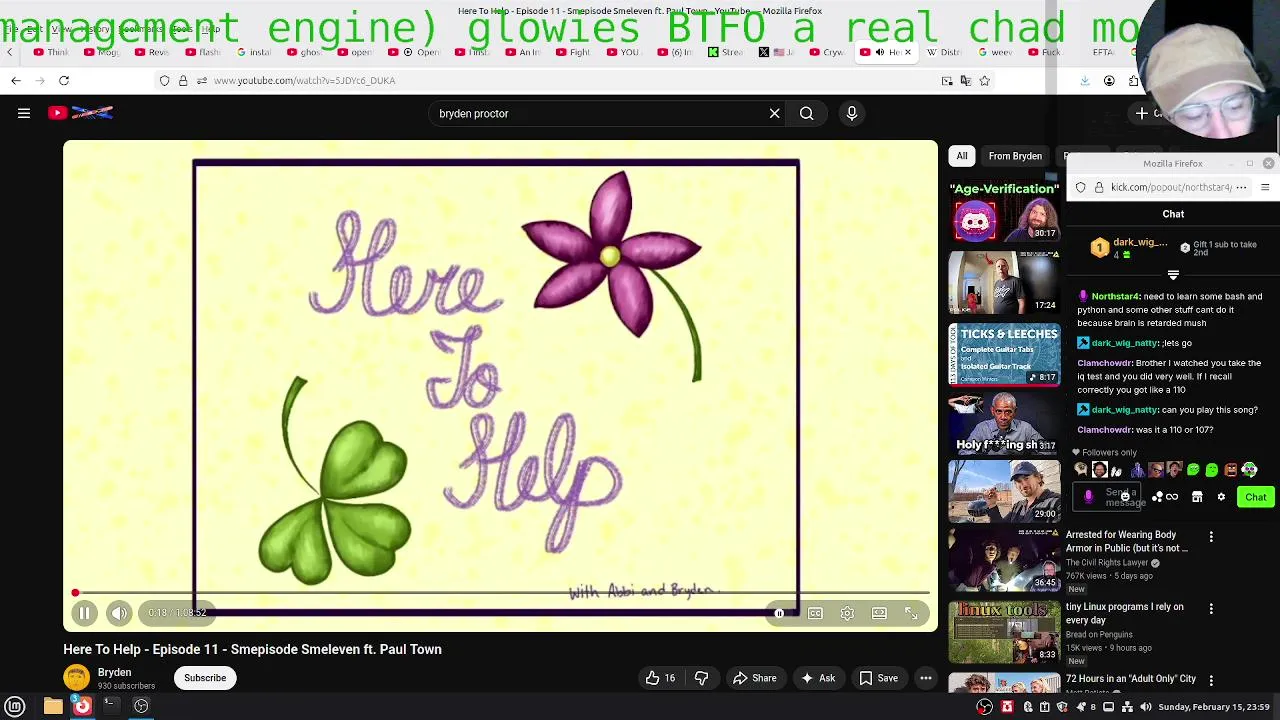This screenshot has height=720, width=1280.
Task: Switch to the 'Fight' browser tab
Action: (x=573, y=52)
